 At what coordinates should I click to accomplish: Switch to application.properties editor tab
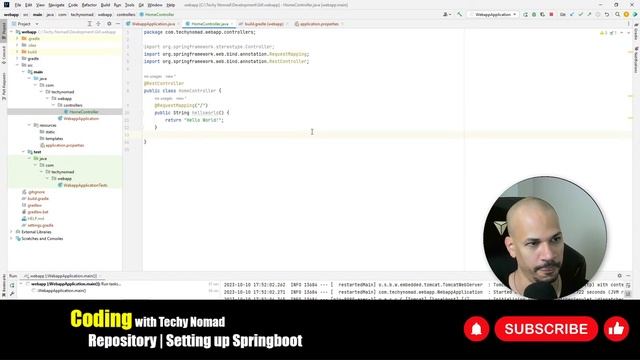coord(319,24)
